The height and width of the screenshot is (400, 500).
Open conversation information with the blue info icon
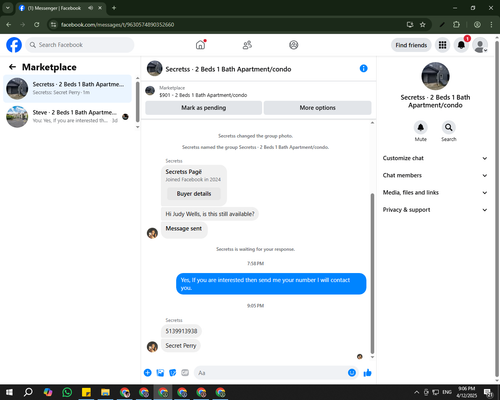[x=363, y=68]
